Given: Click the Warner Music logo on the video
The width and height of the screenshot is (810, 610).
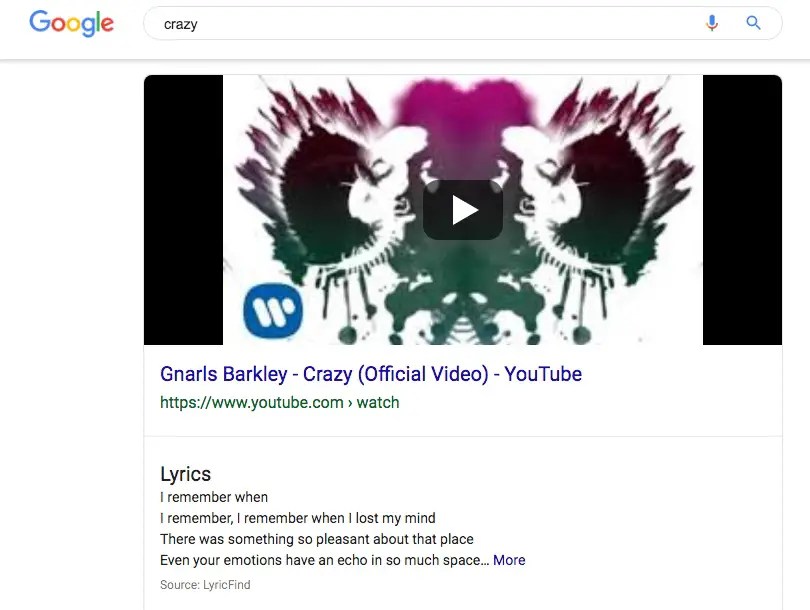Looking at the screenshot, I should [x=273, y=310].
